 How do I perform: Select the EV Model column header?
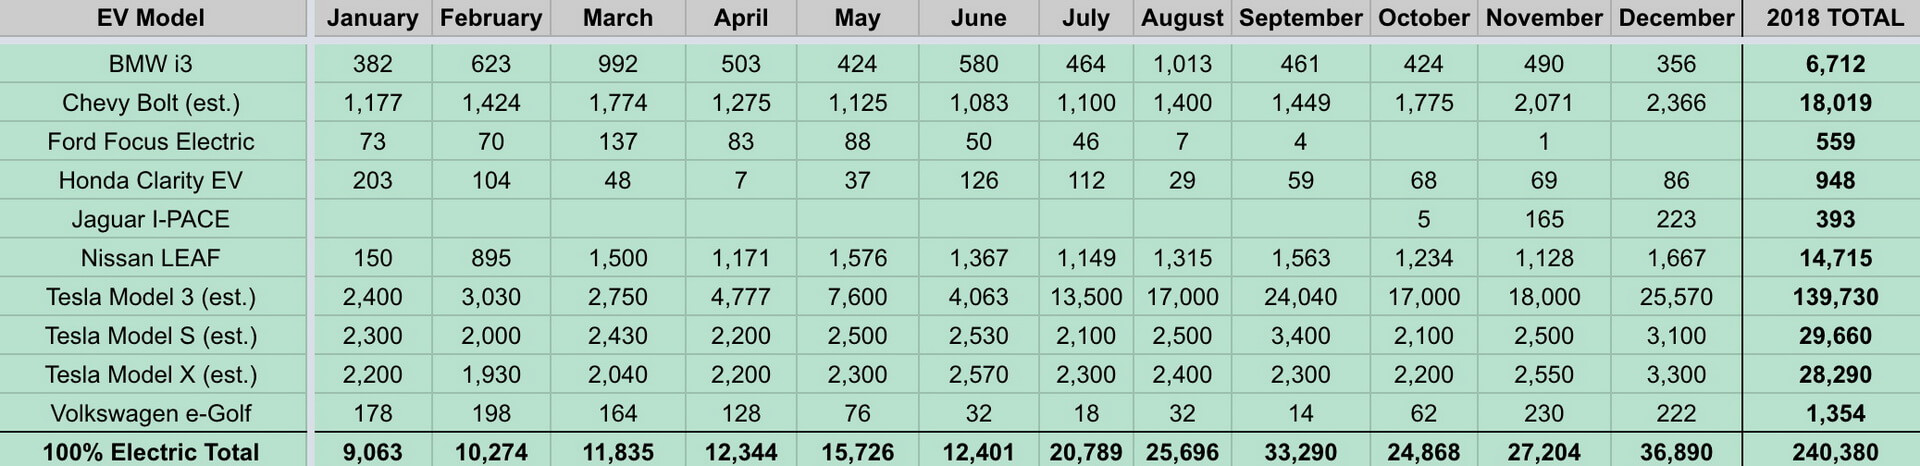[151, 18]
